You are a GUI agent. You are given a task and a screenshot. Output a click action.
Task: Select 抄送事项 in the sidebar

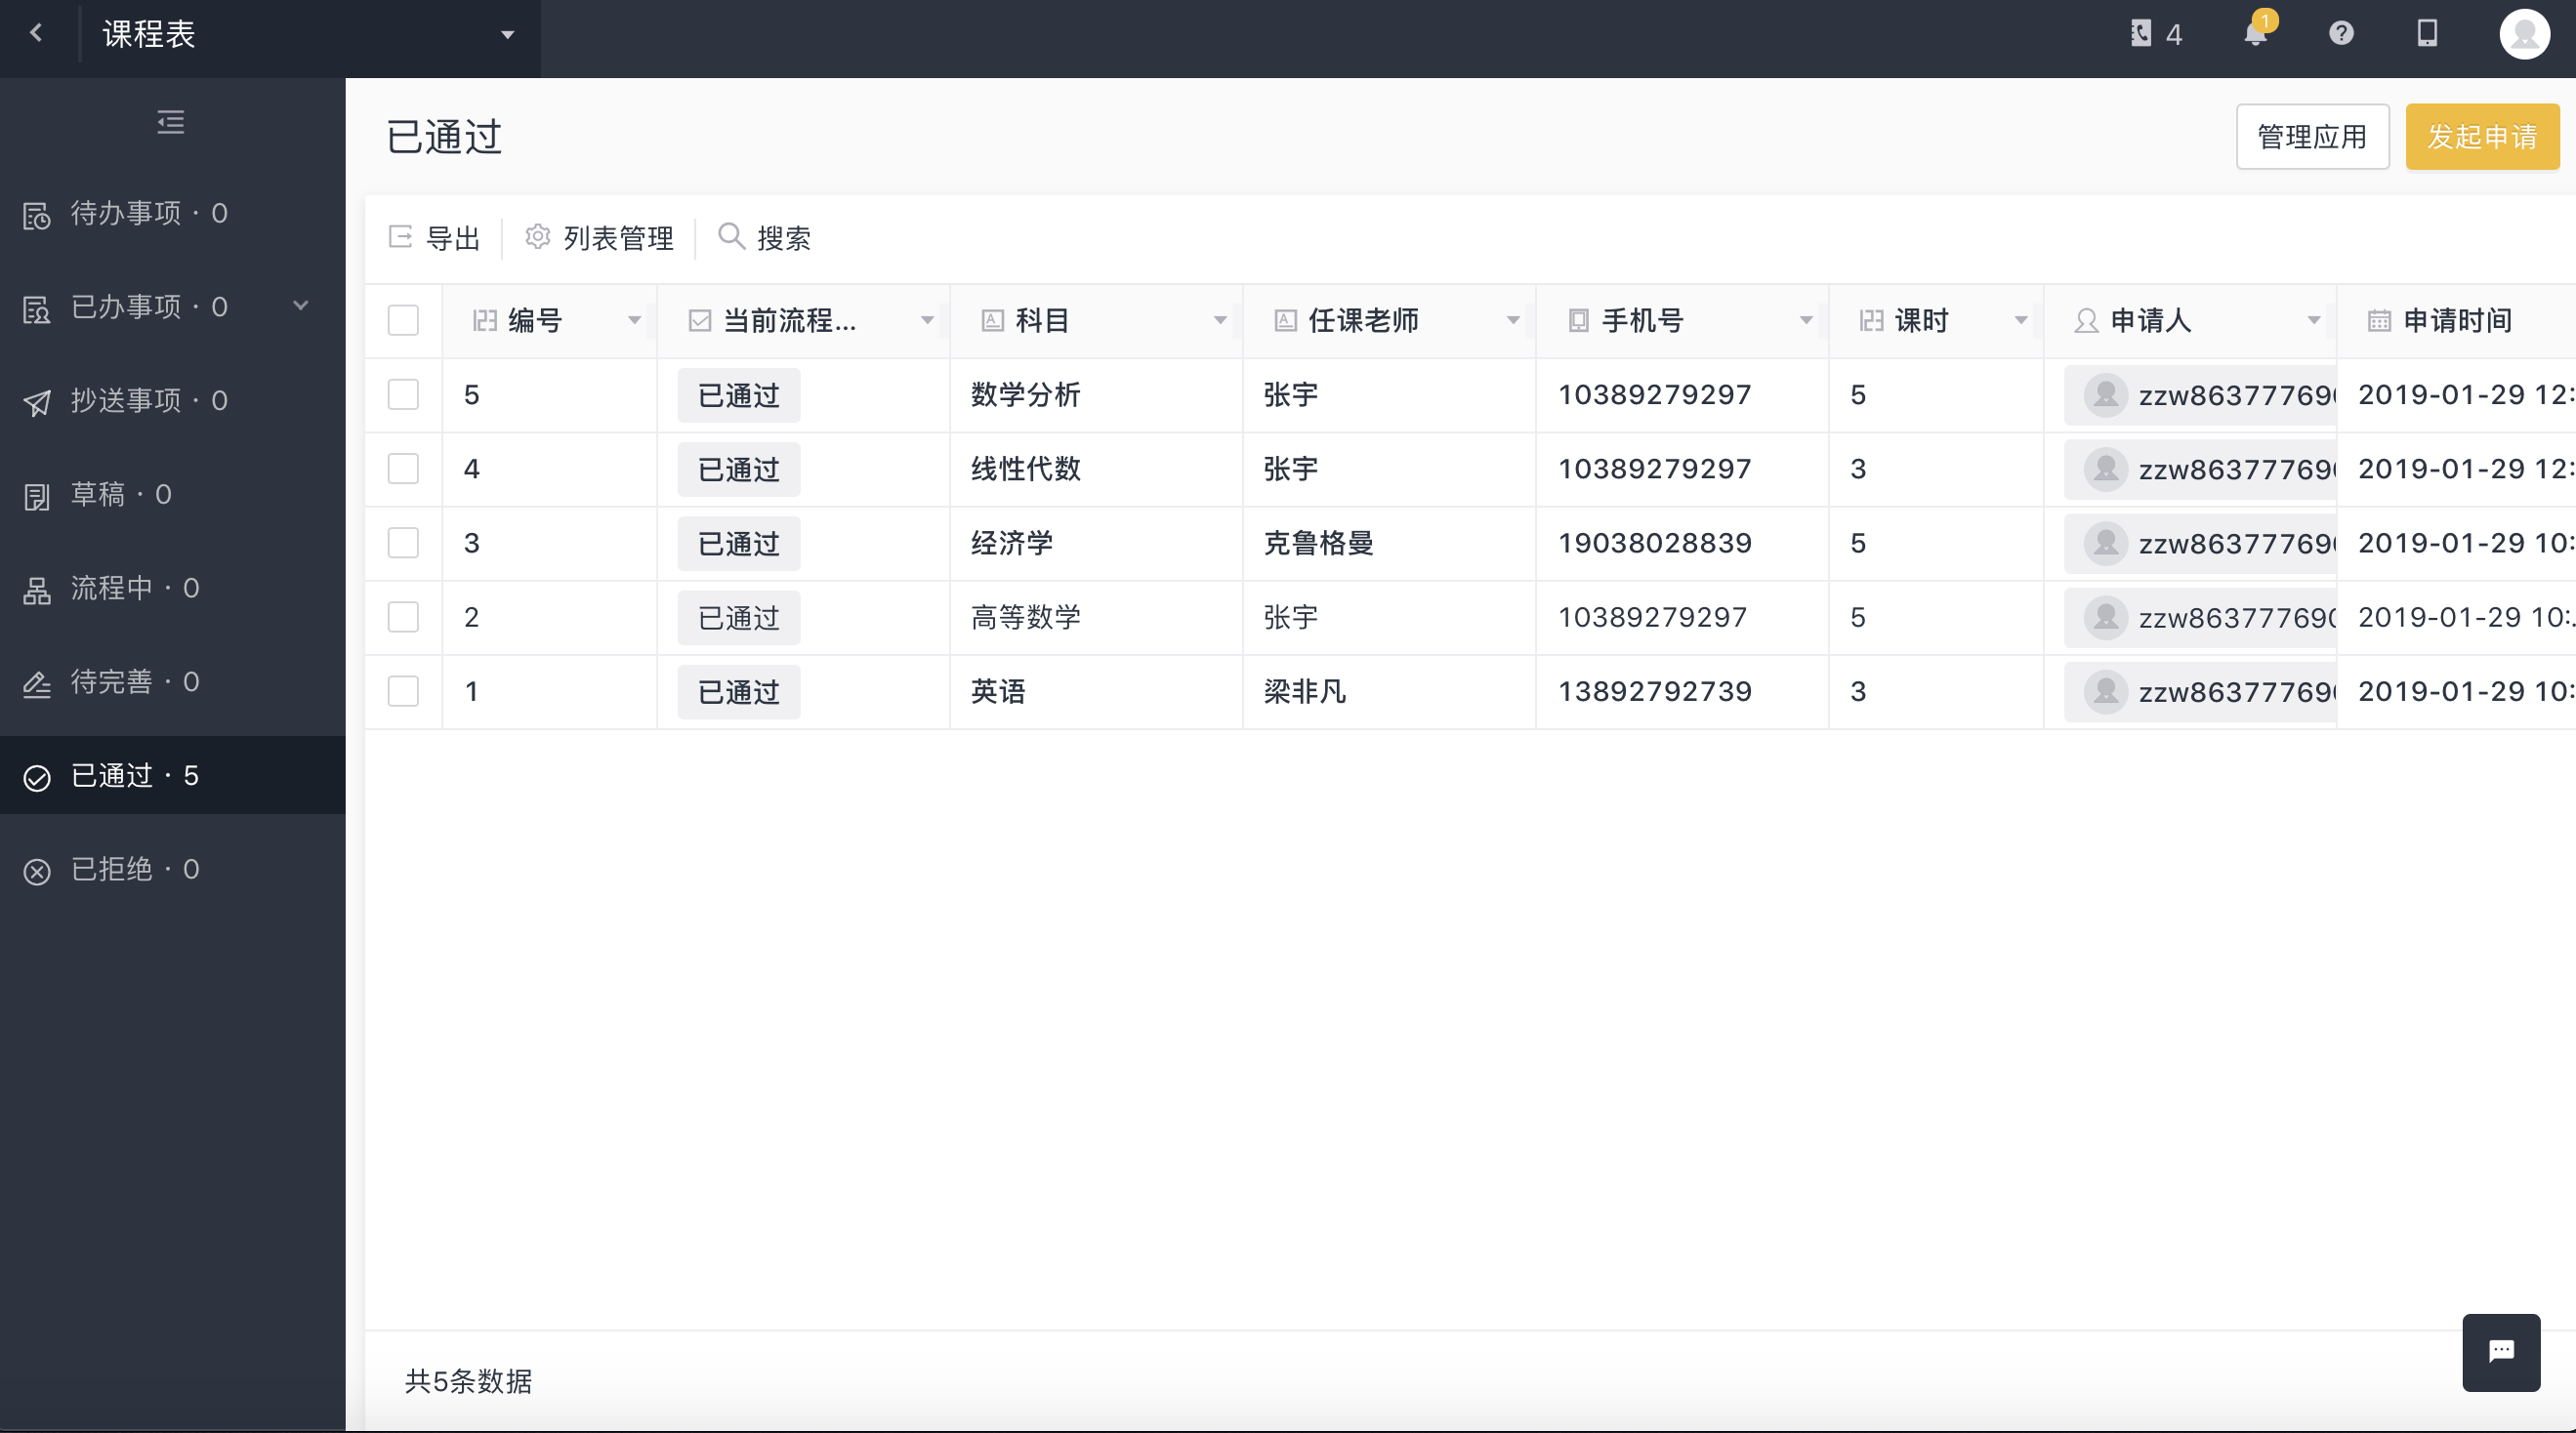pos(172,401)
